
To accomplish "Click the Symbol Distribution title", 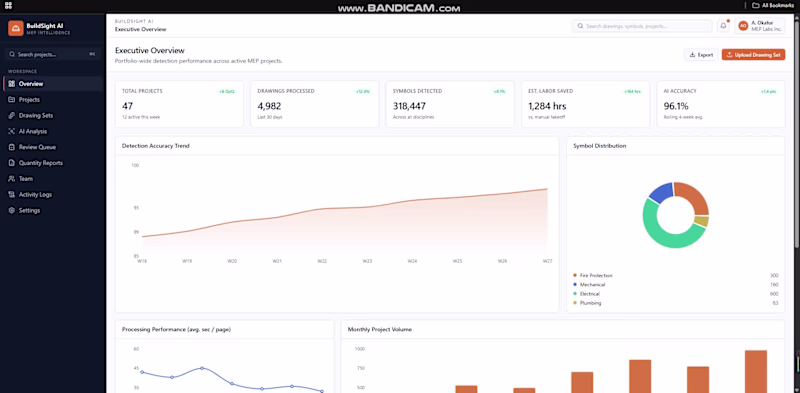I will 600,146.
